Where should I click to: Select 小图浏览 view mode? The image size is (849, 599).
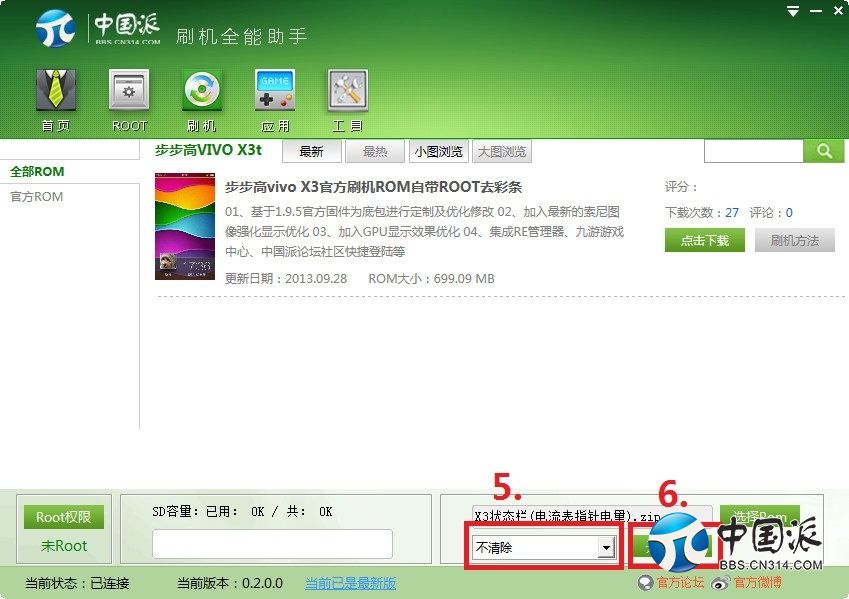point(439,152)
